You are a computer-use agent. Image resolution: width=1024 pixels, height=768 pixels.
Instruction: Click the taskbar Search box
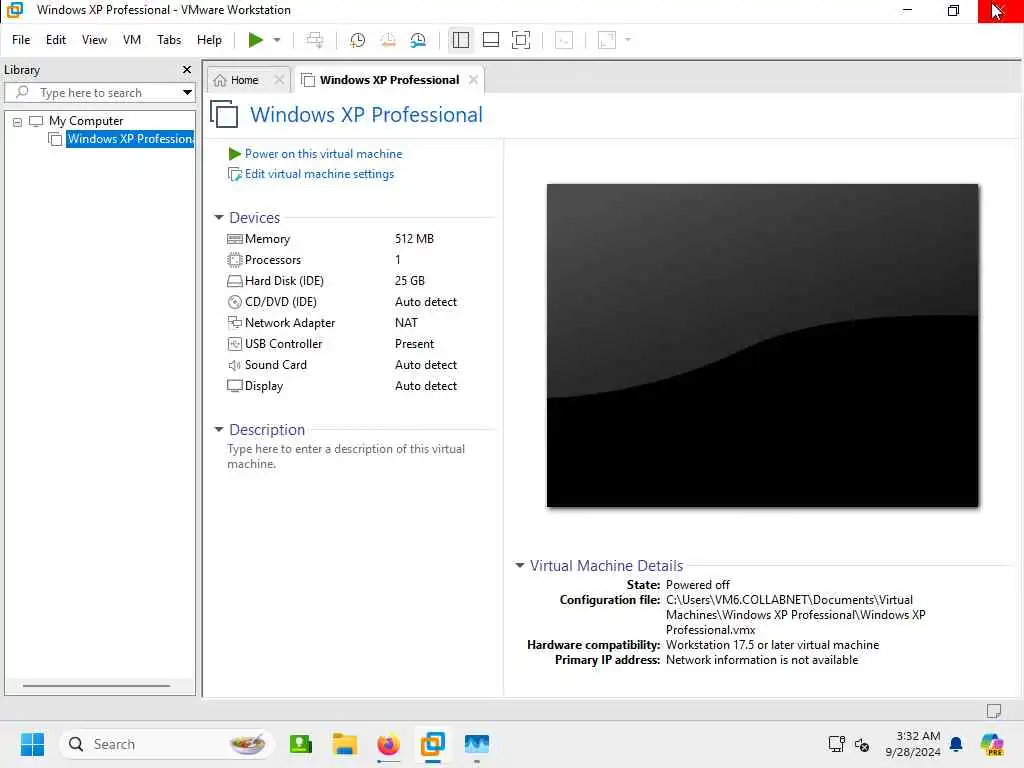(x=167, y=744)
